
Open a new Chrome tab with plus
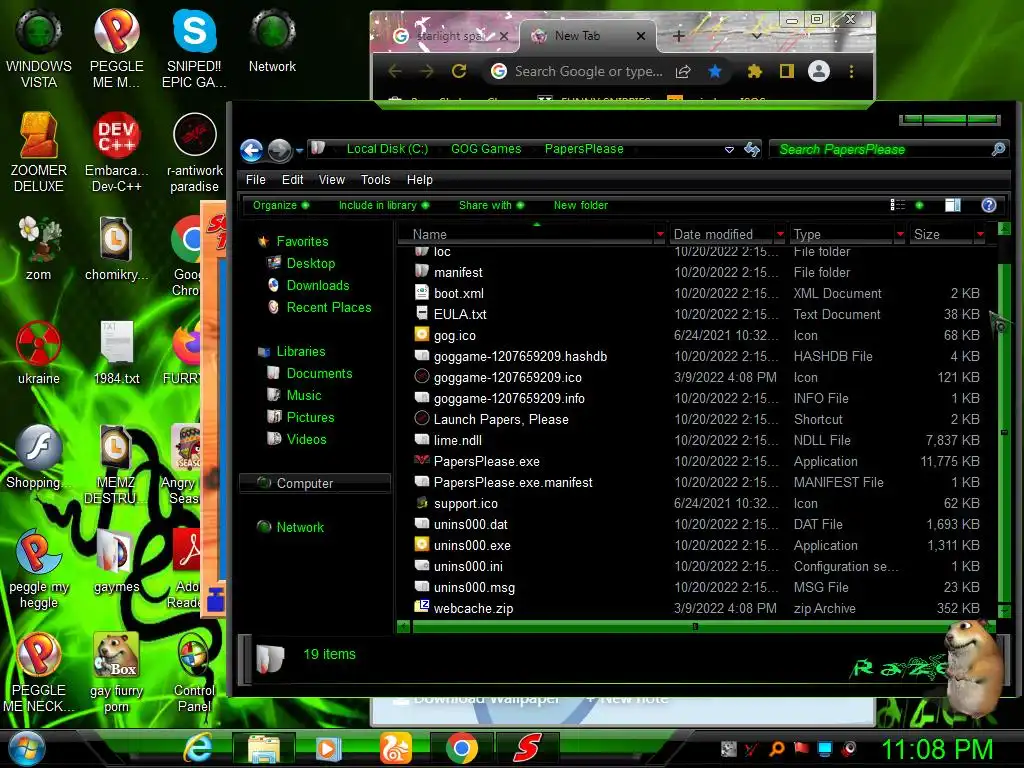point(679,36)
